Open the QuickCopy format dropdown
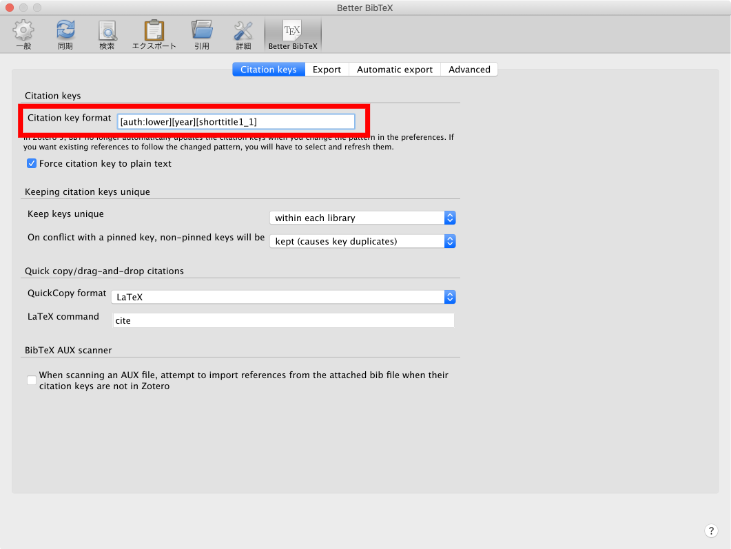The image size is (731, 549). 284,297
